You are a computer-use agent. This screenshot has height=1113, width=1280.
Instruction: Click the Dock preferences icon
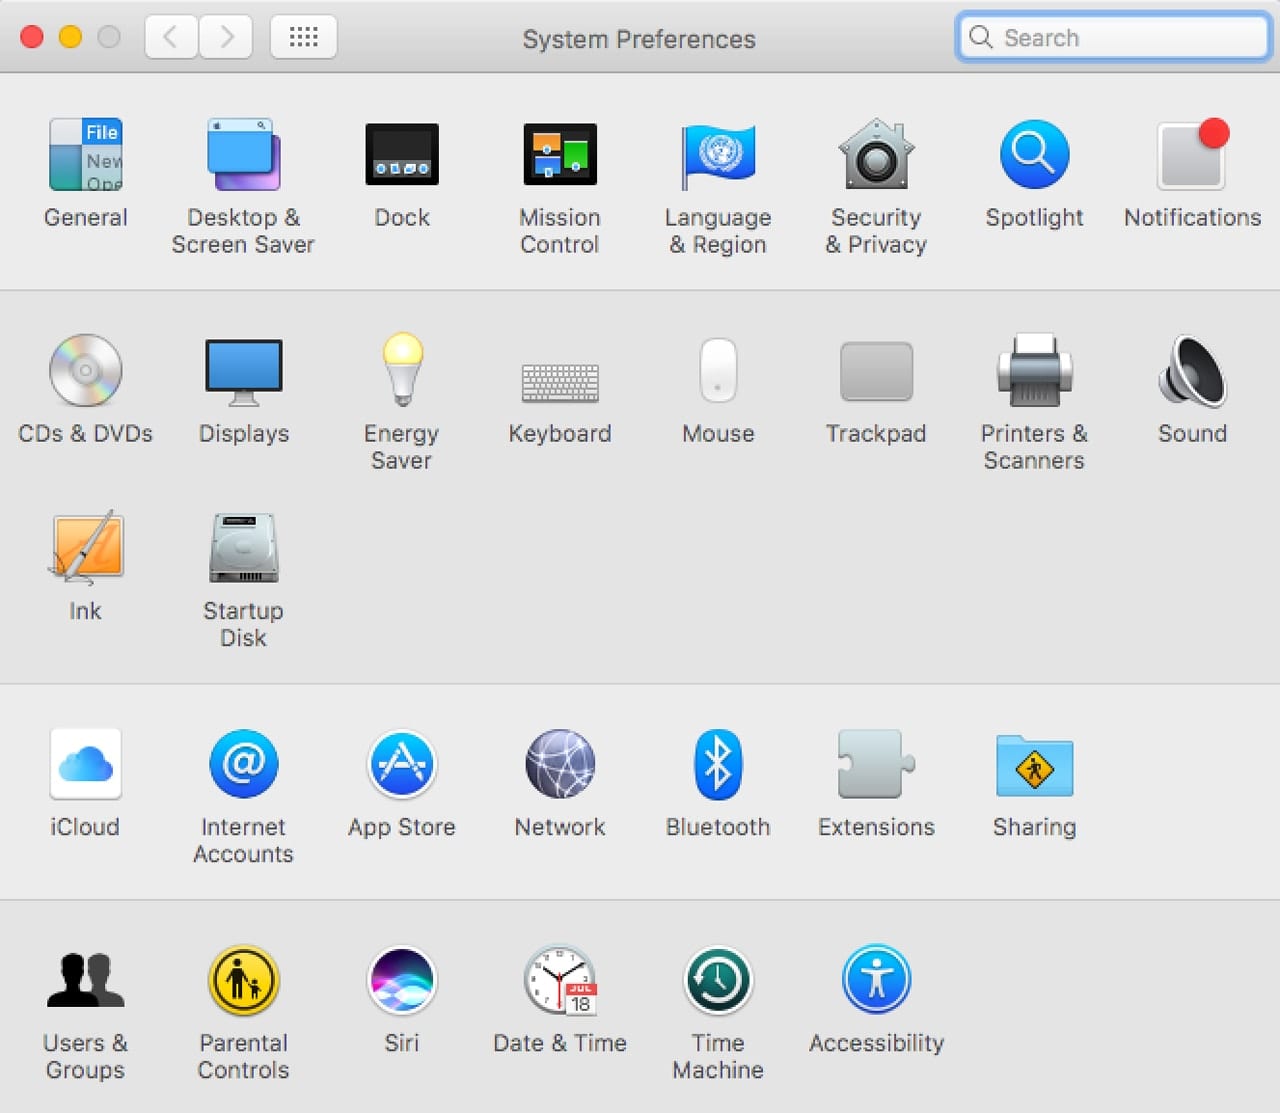coord(401,155)
